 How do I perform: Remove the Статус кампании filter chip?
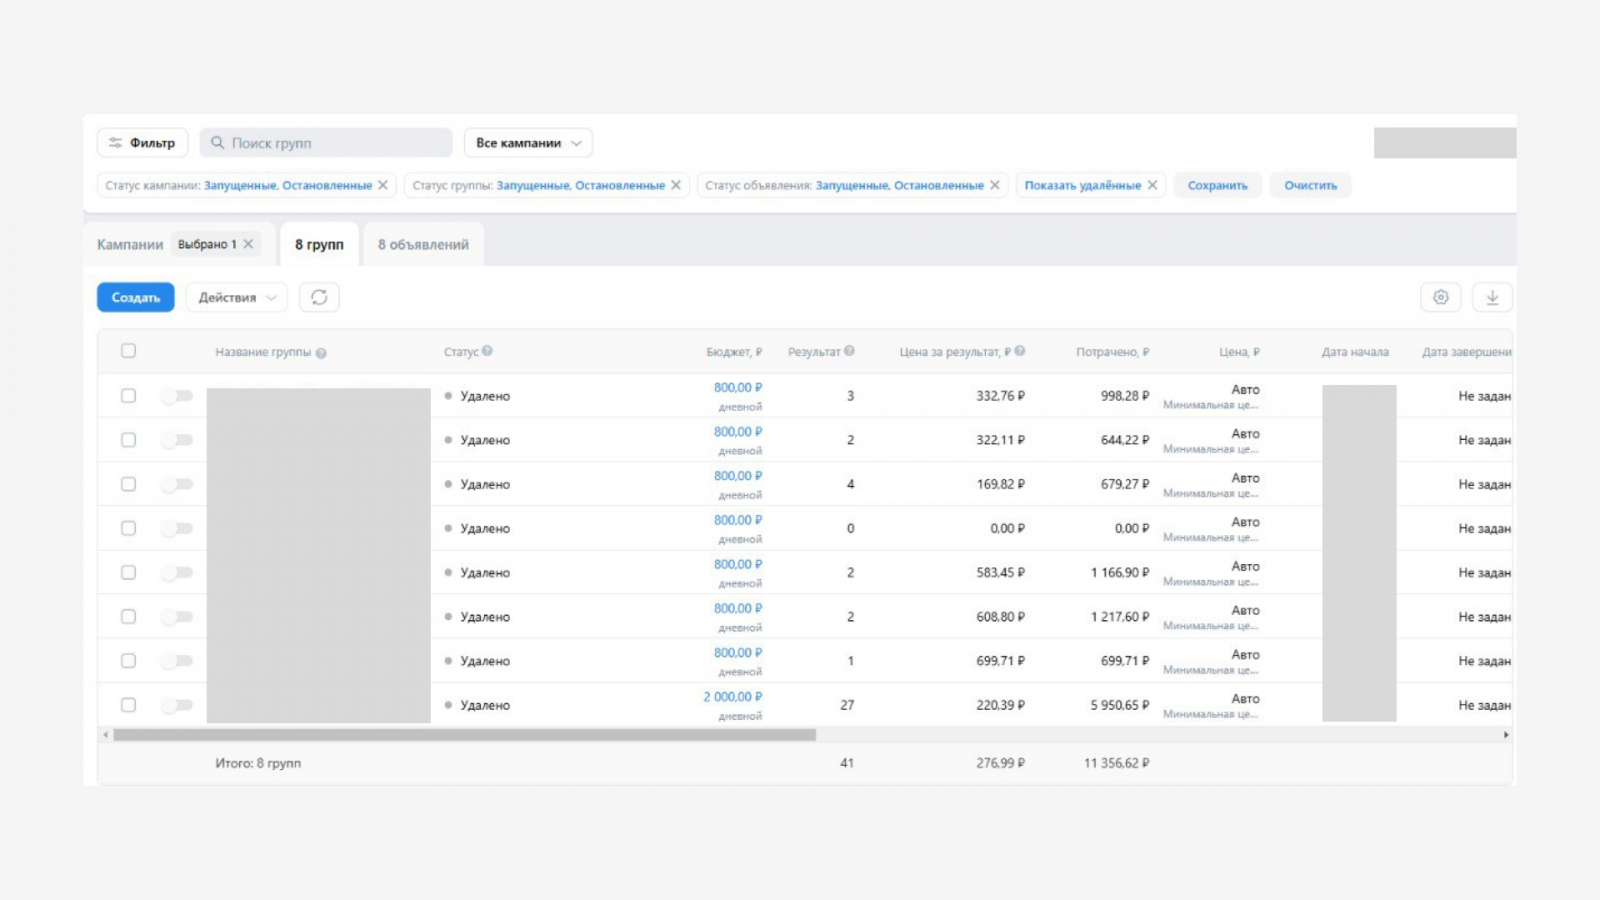point(383,185)
